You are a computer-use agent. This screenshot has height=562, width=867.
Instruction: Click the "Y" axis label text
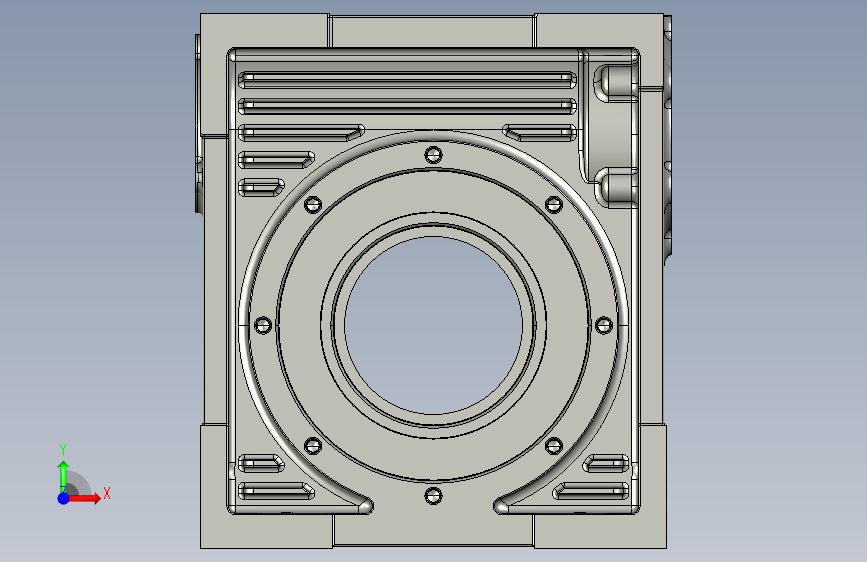(x=63, y=450)
